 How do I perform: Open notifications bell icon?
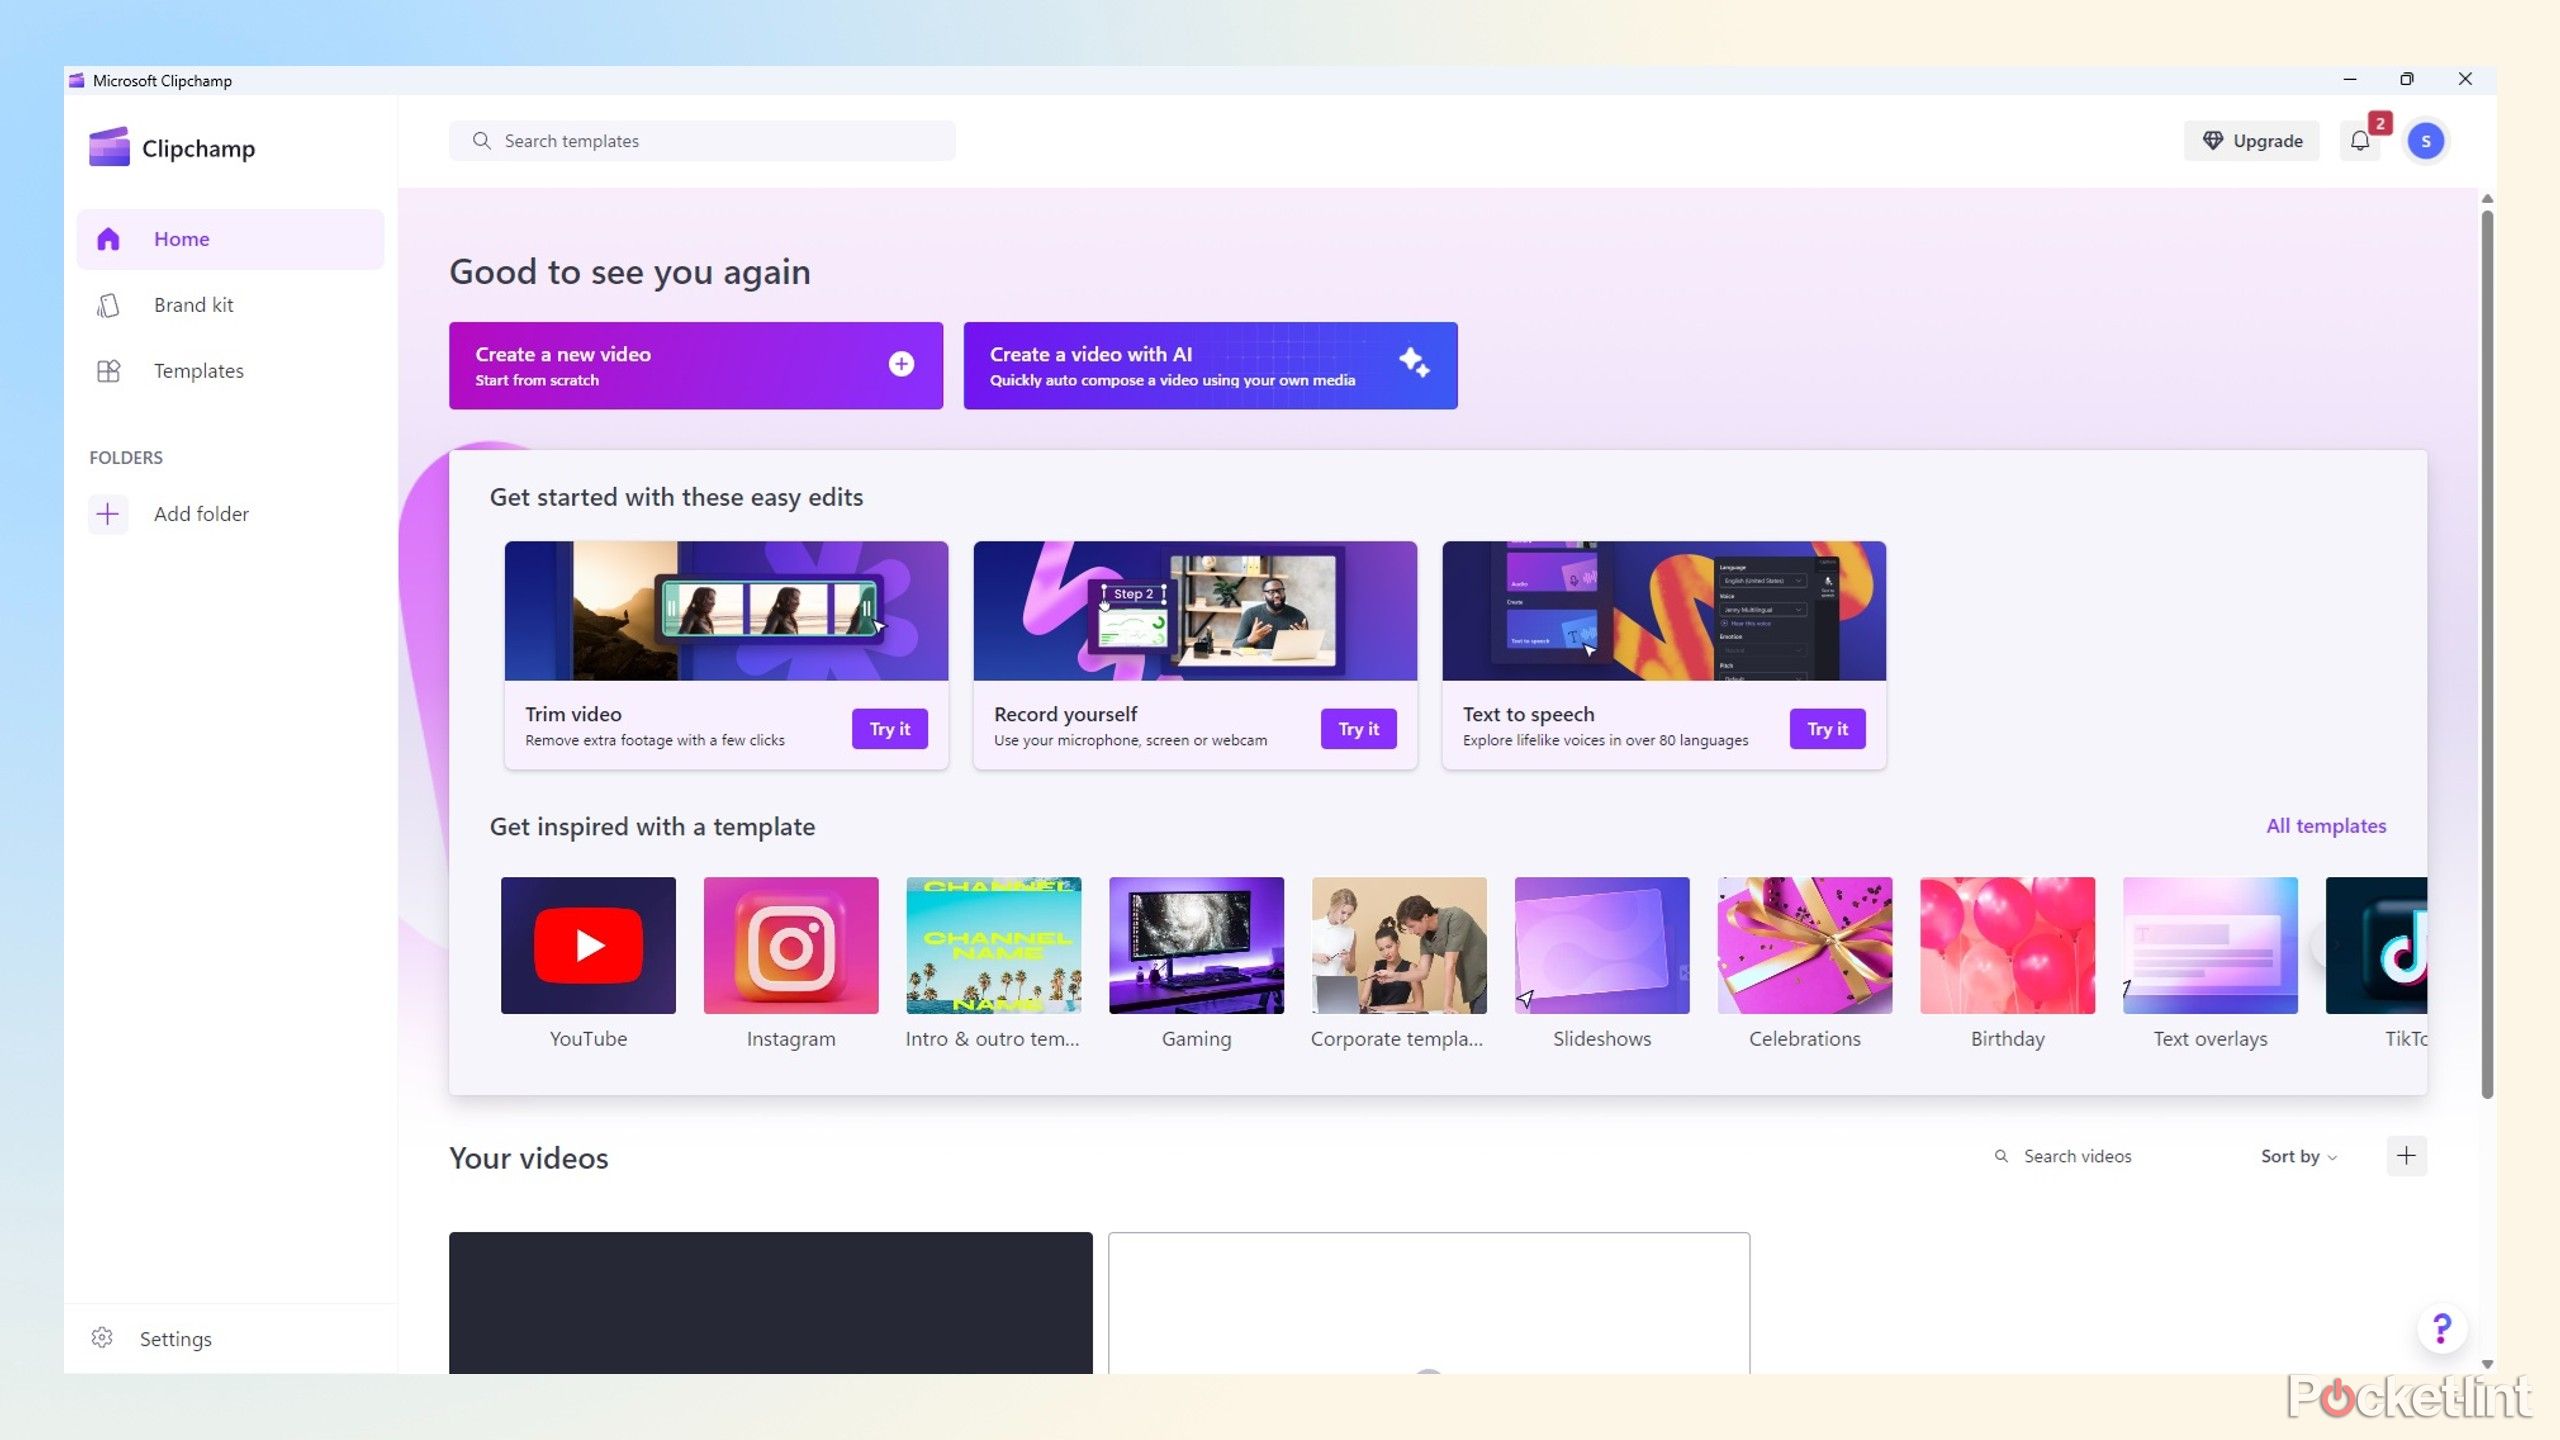[2361, 141]
